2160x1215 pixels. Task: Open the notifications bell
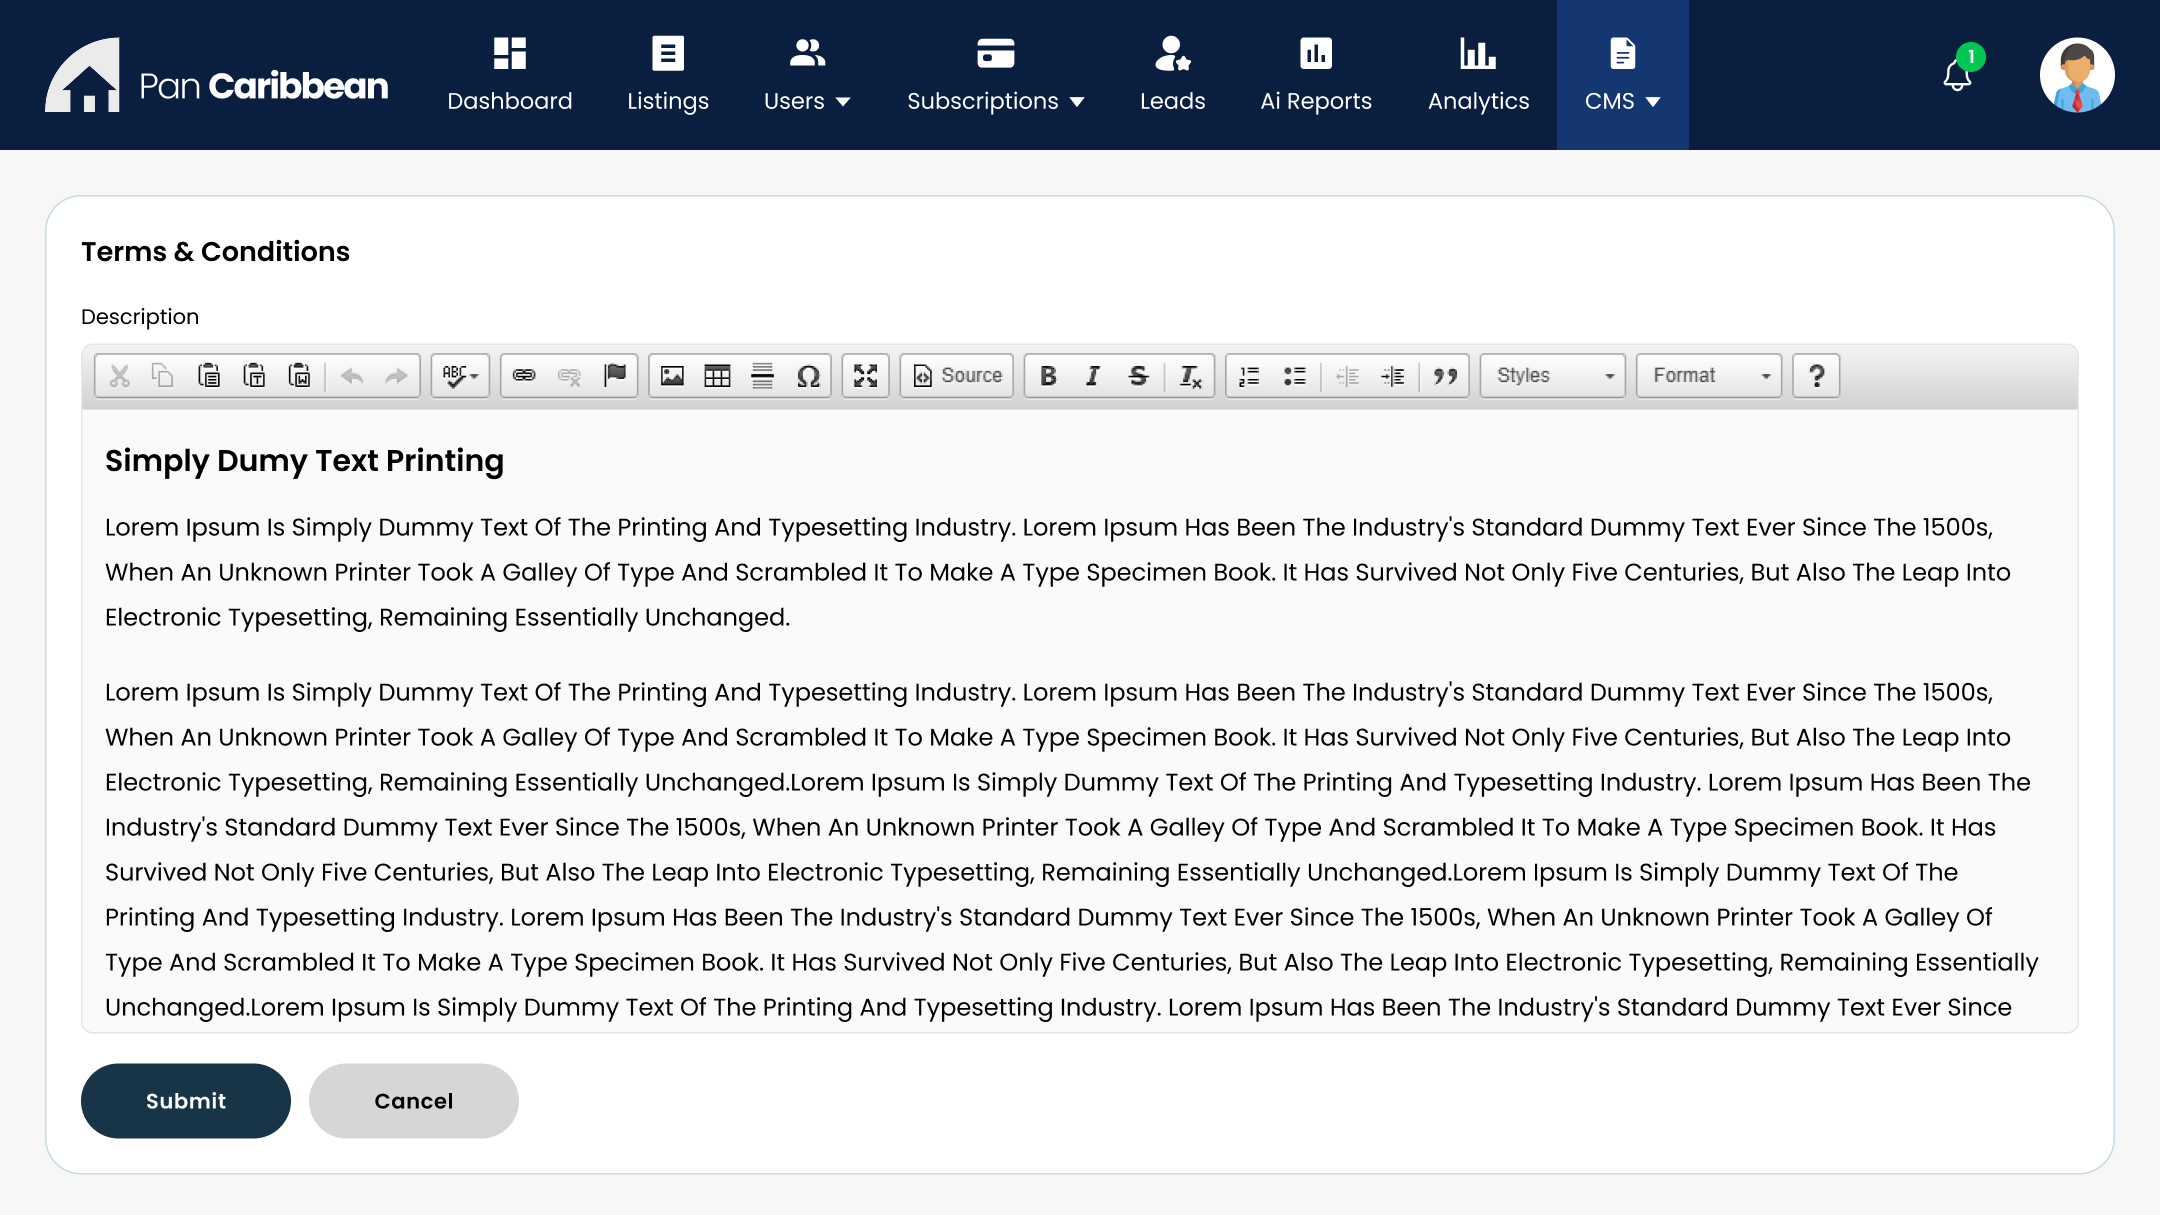point(1958,75)
